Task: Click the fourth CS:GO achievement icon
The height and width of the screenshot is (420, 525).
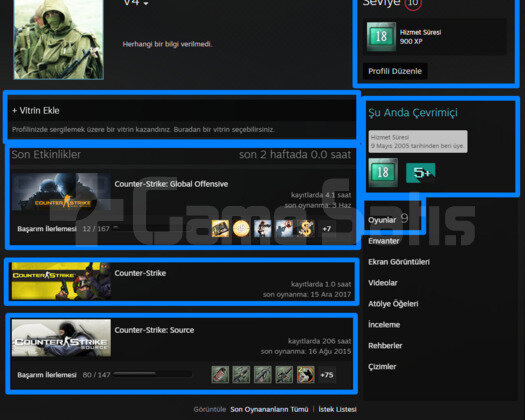Action: coord(284,229)
